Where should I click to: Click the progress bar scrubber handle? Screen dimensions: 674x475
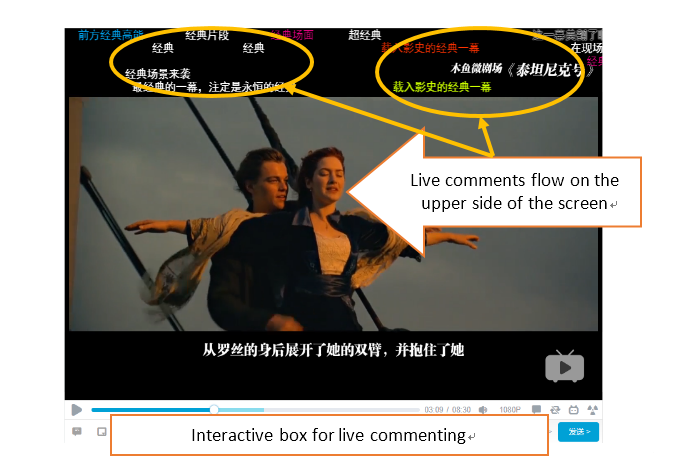214,410
